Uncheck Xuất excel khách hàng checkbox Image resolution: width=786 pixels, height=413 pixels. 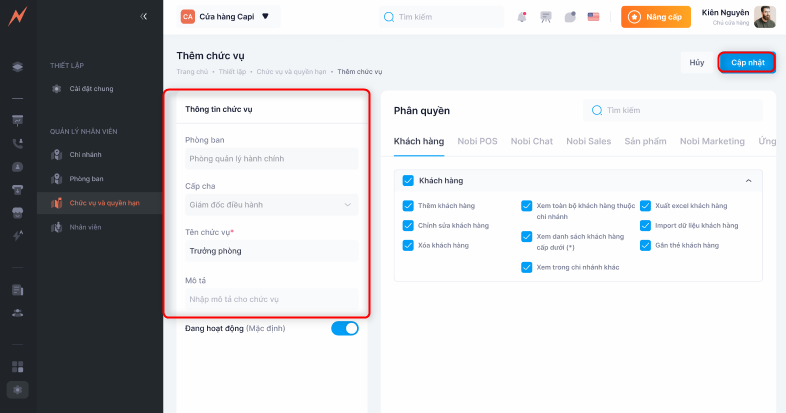click(646, 205)
